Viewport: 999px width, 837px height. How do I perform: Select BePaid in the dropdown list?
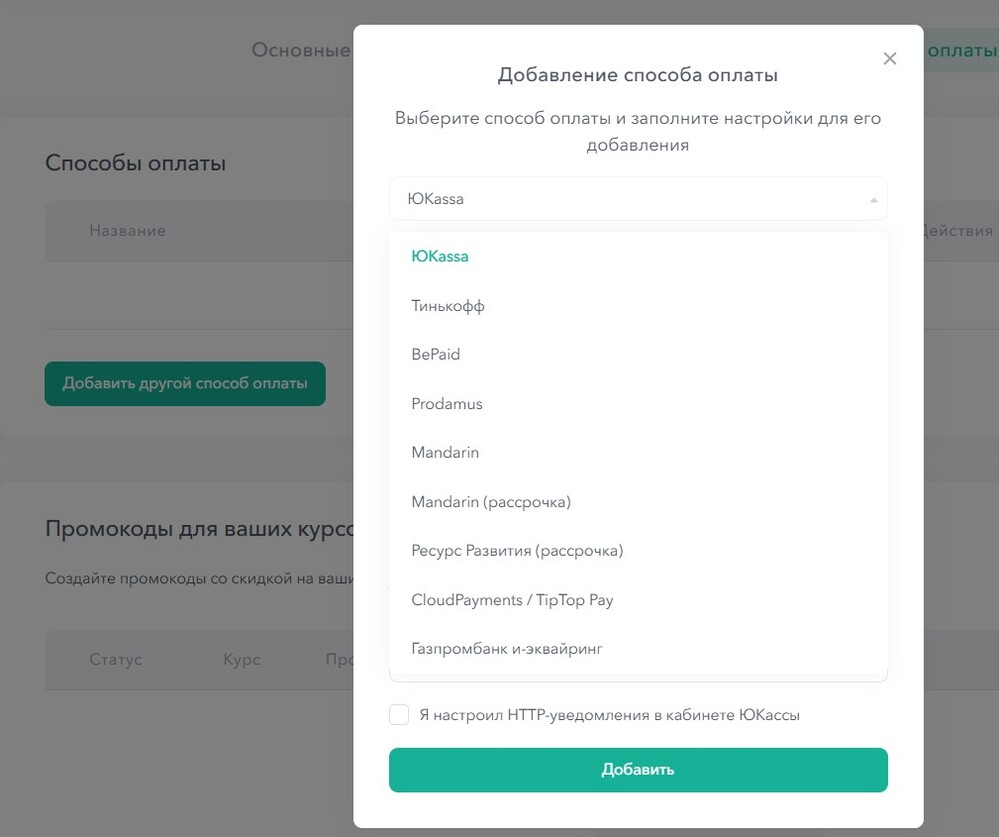436,355
